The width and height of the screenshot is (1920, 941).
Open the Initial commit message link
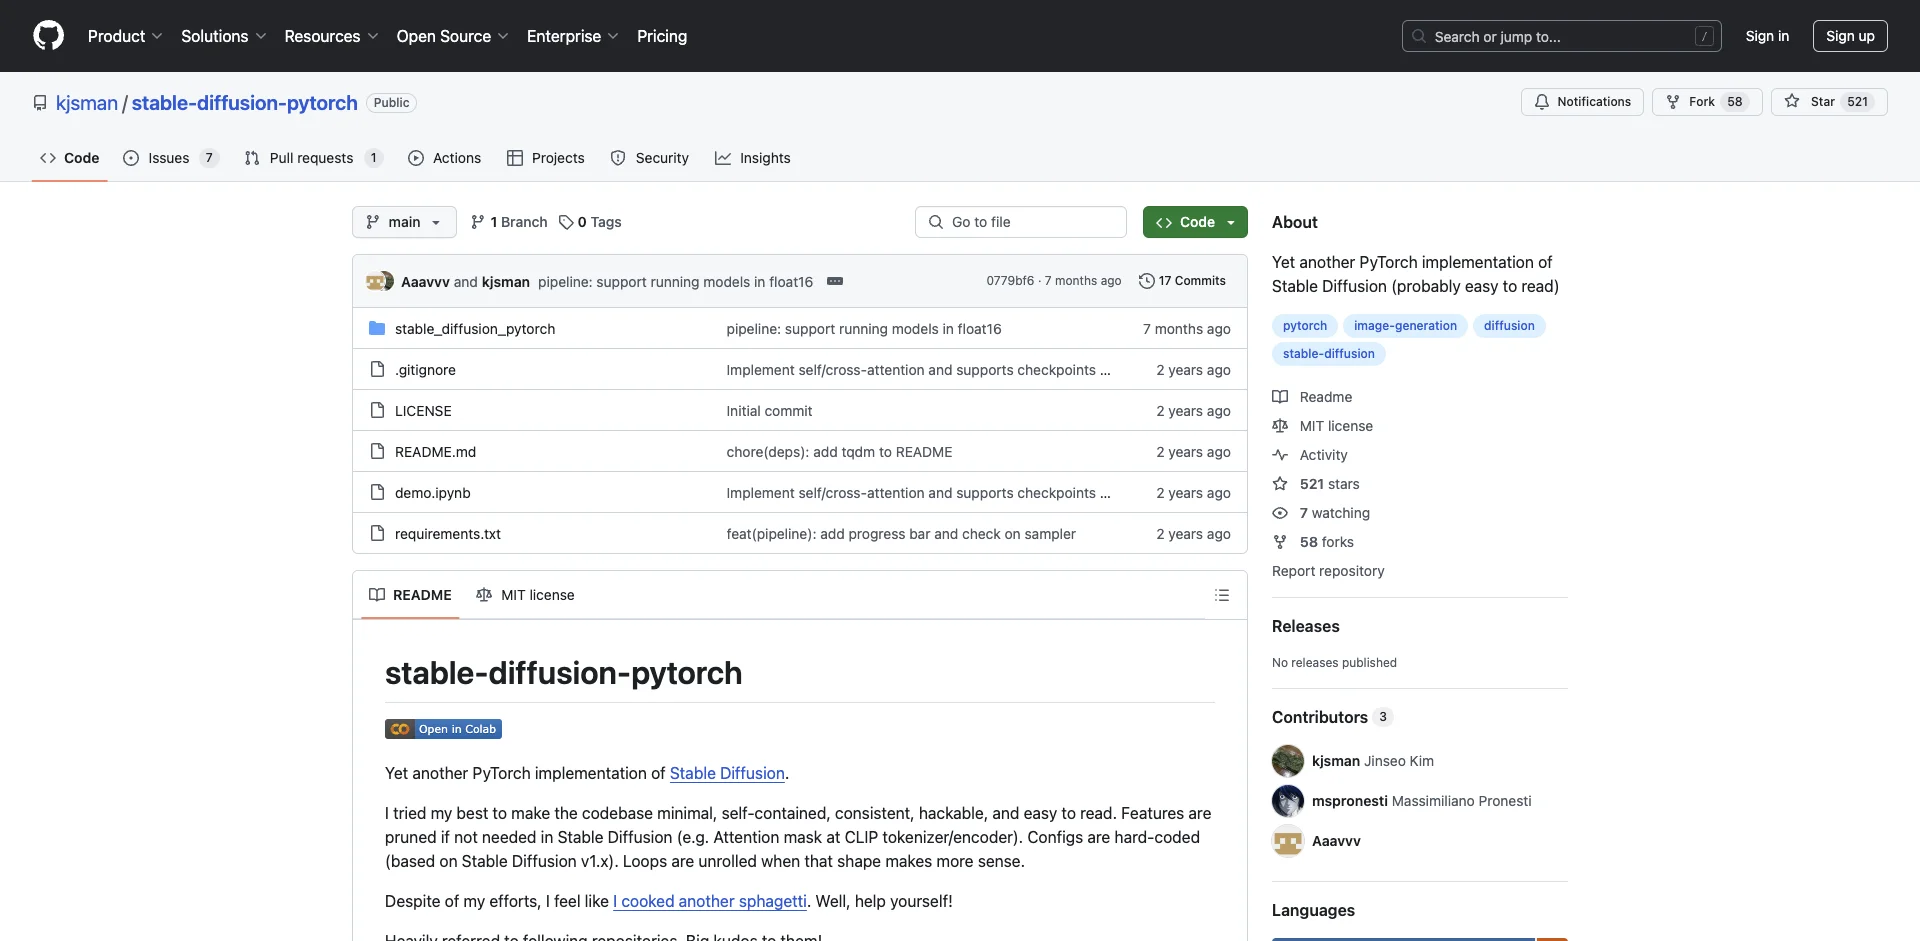tap(769, 411)
